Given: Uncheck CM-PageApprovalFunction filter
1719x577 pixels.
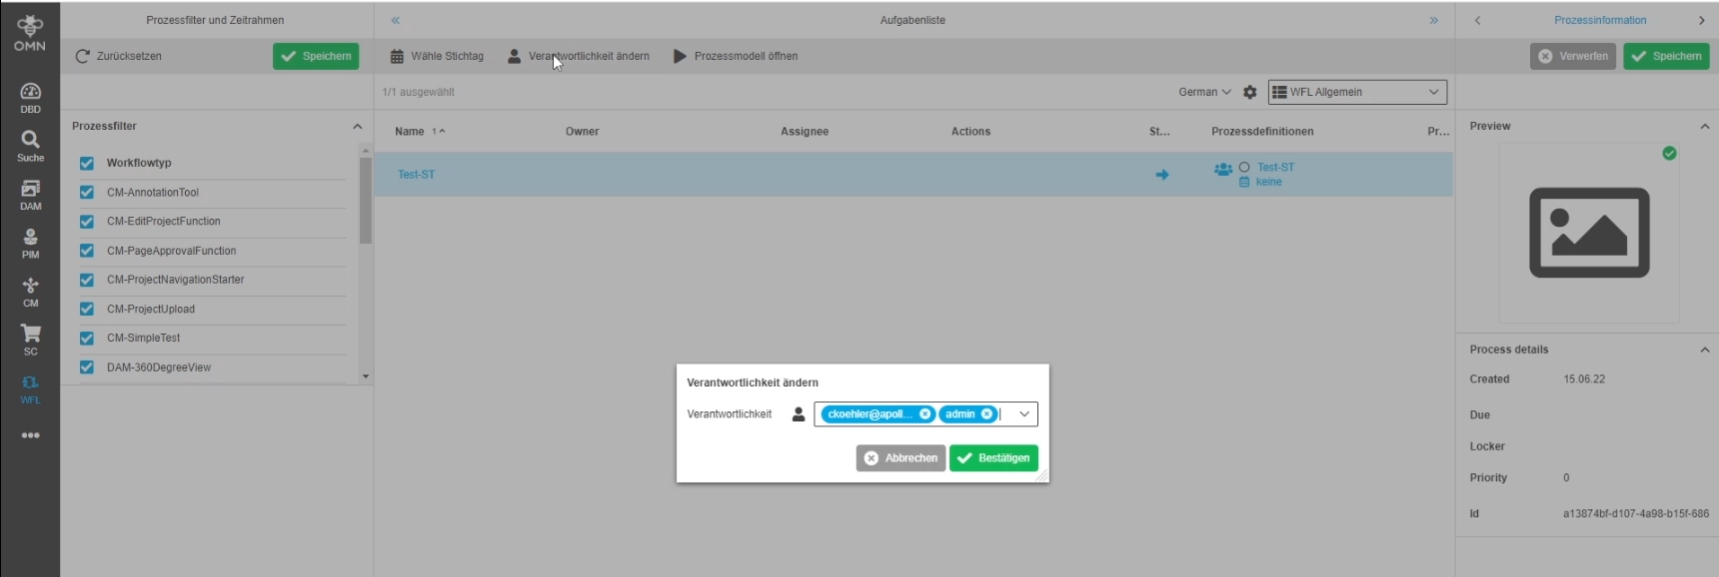Looking at the screenshot, I should tap(87, 251).
